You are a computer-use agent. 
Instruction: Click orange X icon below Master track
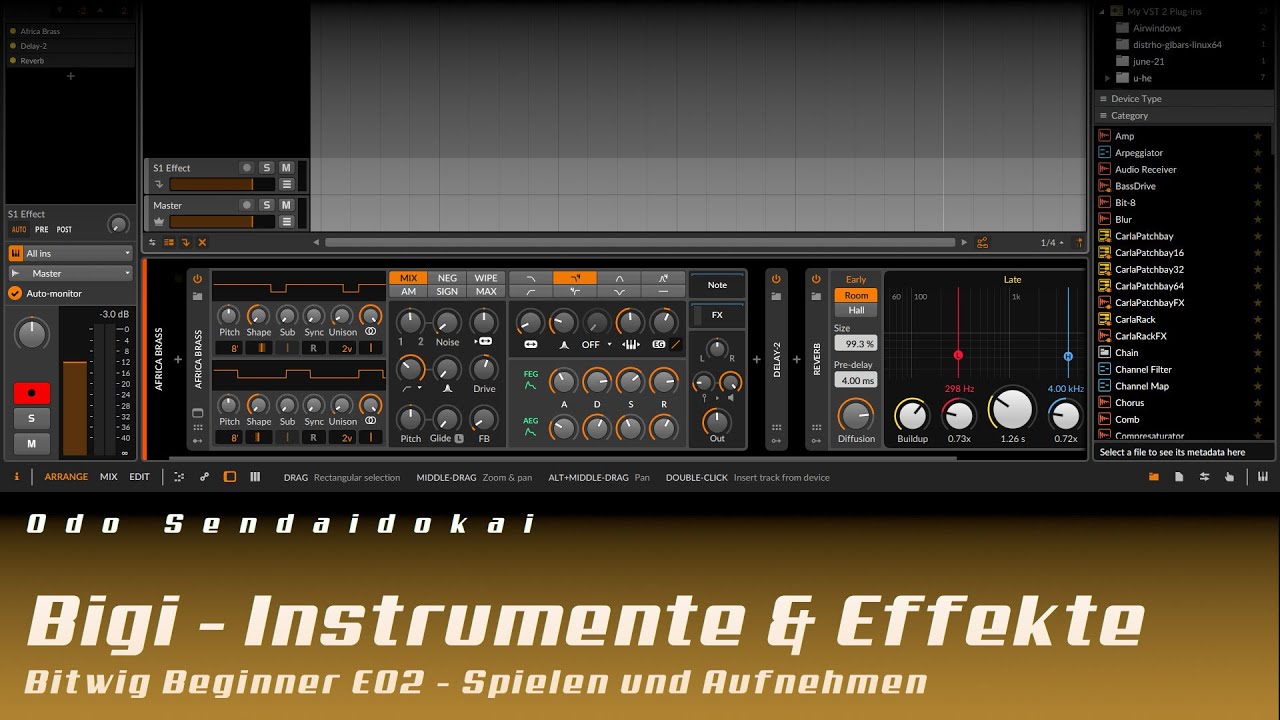tap(202, 242)
